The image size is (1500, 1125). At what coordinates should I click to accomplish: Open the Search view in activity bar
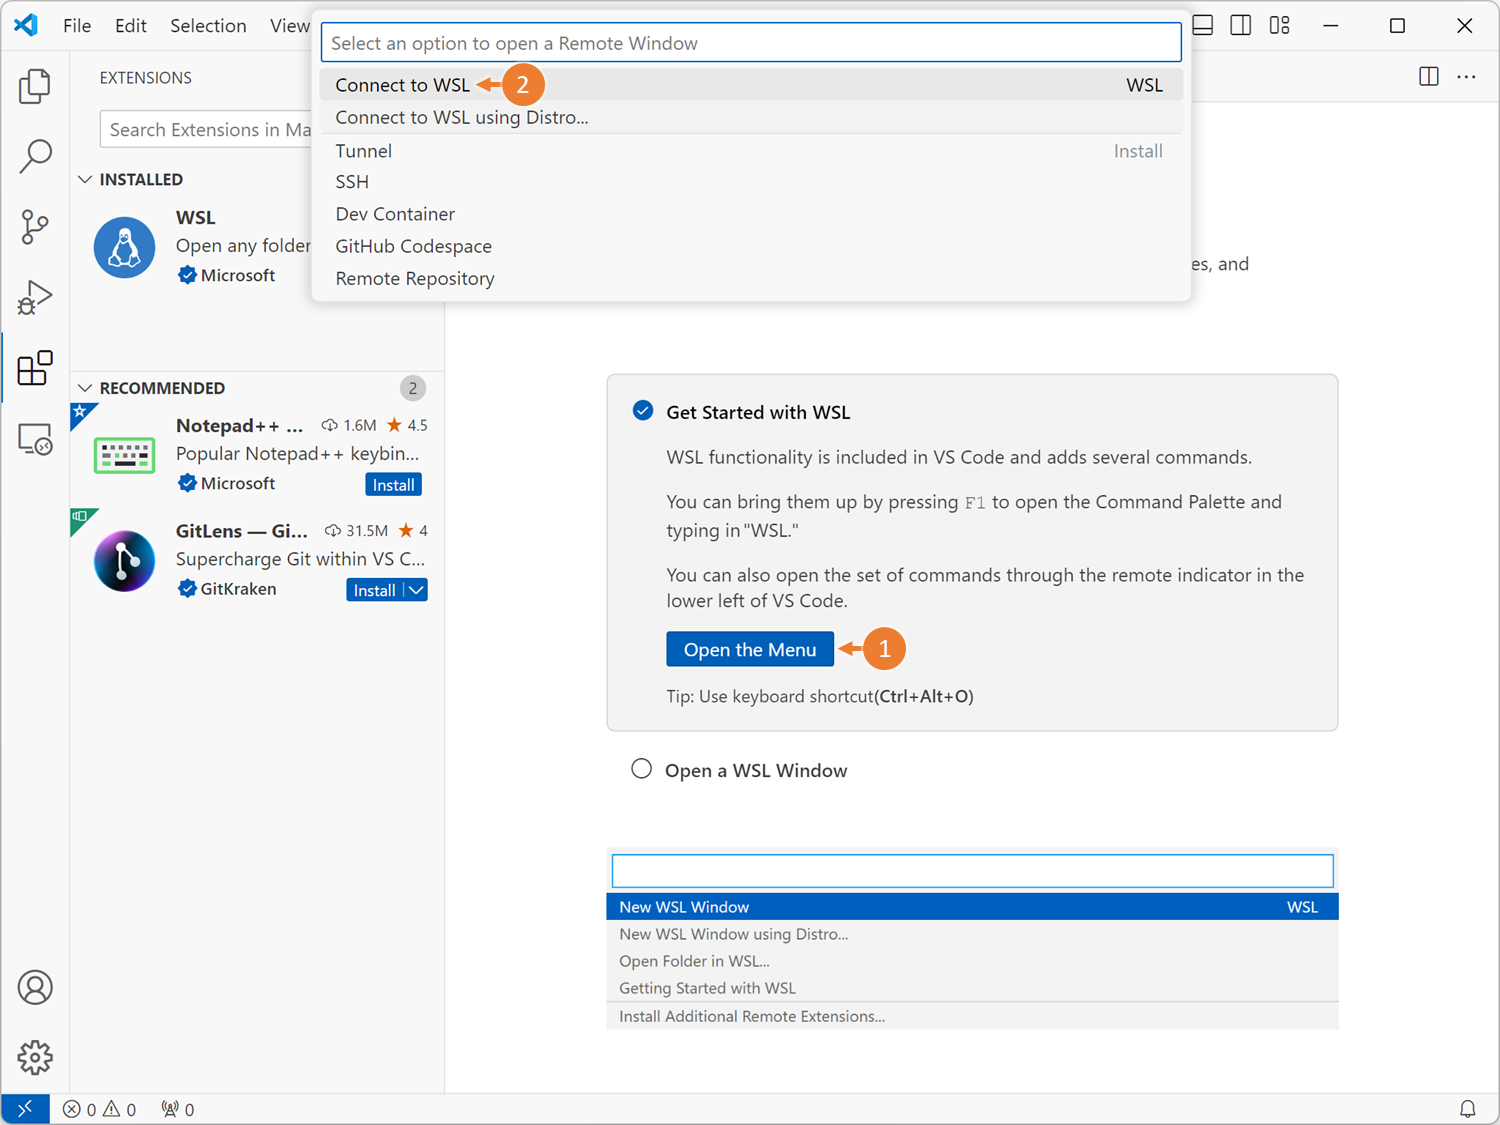(35, 156)
